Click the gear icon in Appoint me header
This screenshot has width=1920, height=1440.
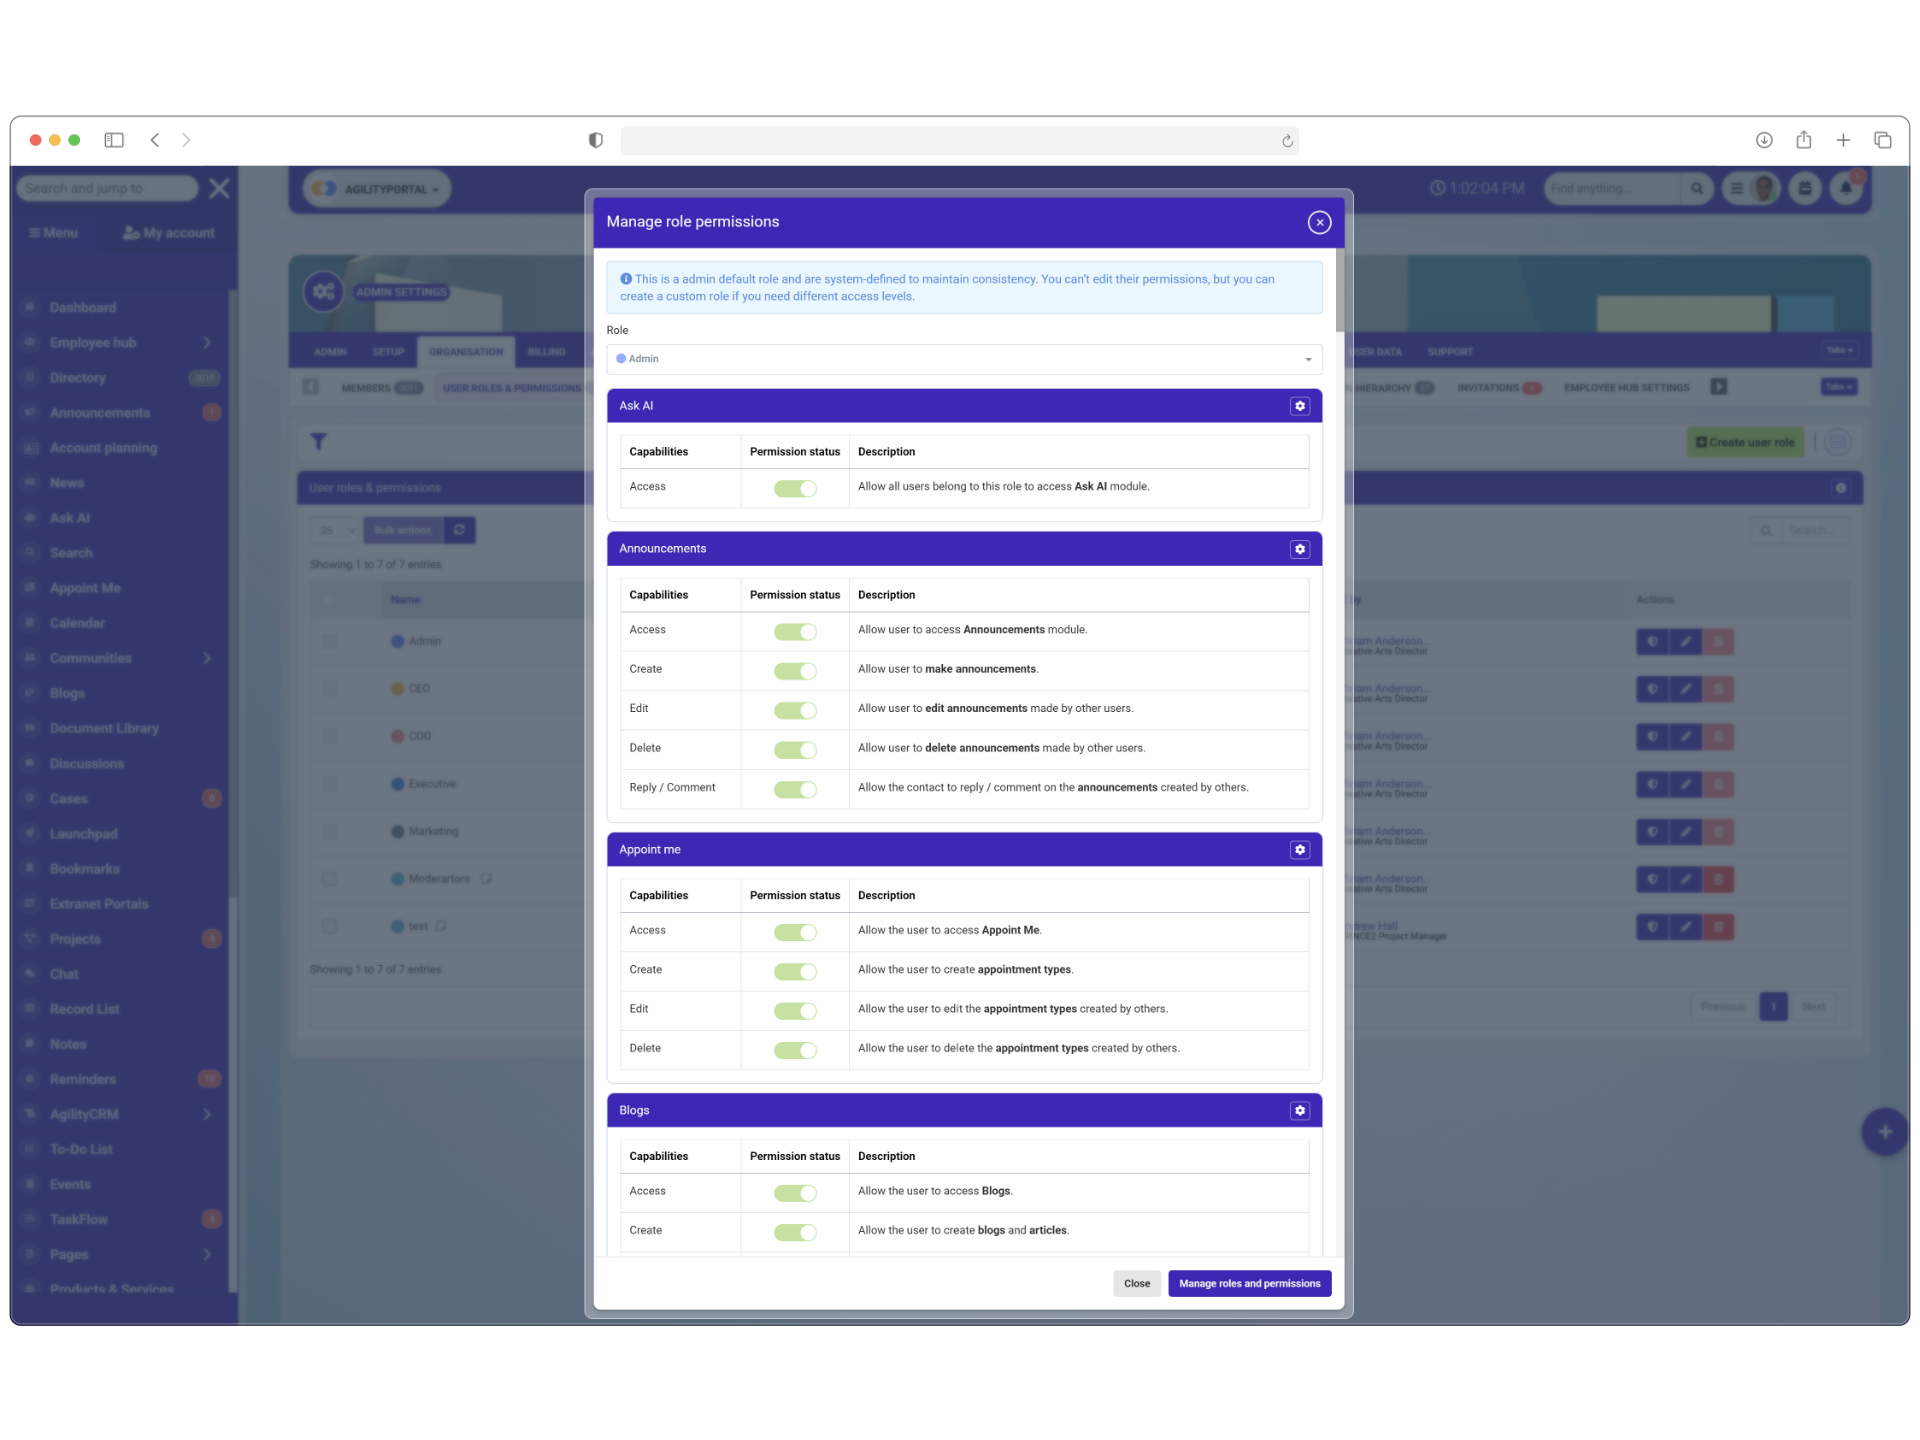tap(1299, 850)
